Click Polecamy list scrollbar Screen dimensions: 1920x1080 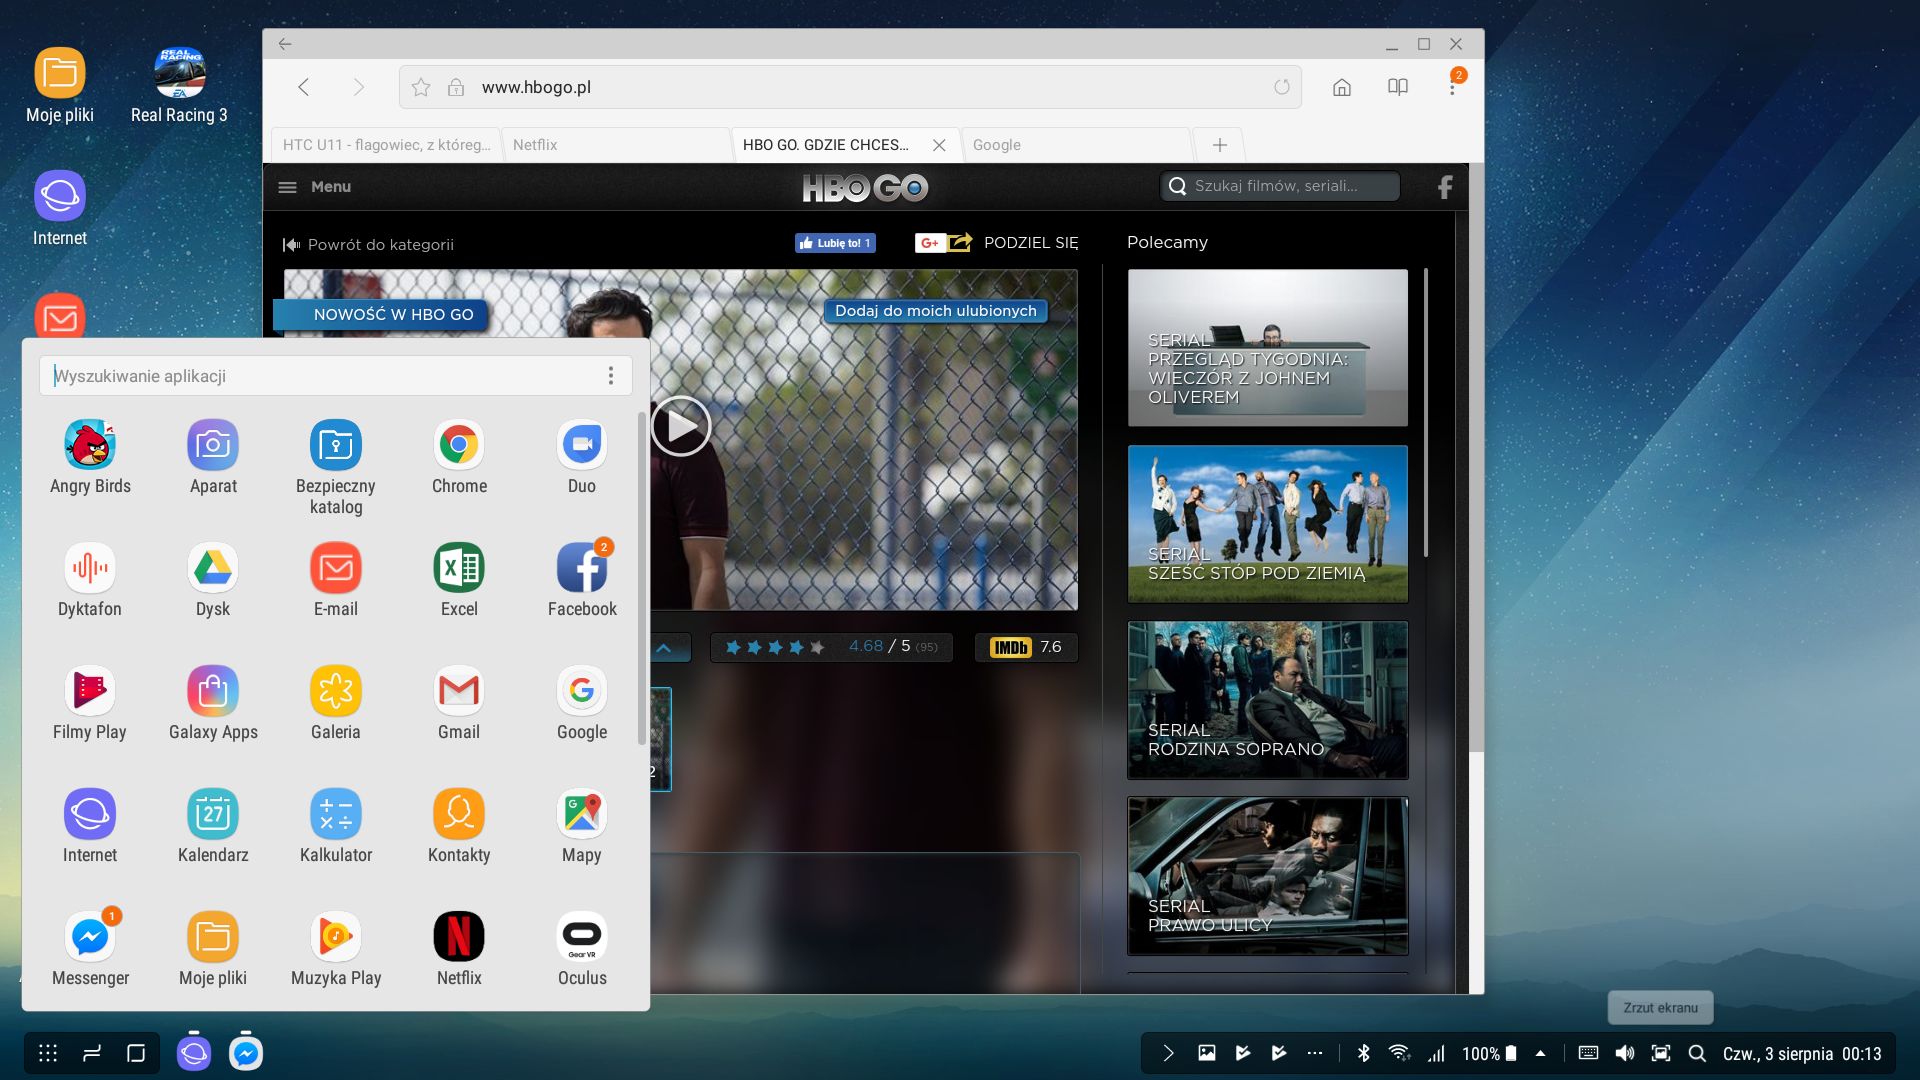click(x=1425, y=412)
